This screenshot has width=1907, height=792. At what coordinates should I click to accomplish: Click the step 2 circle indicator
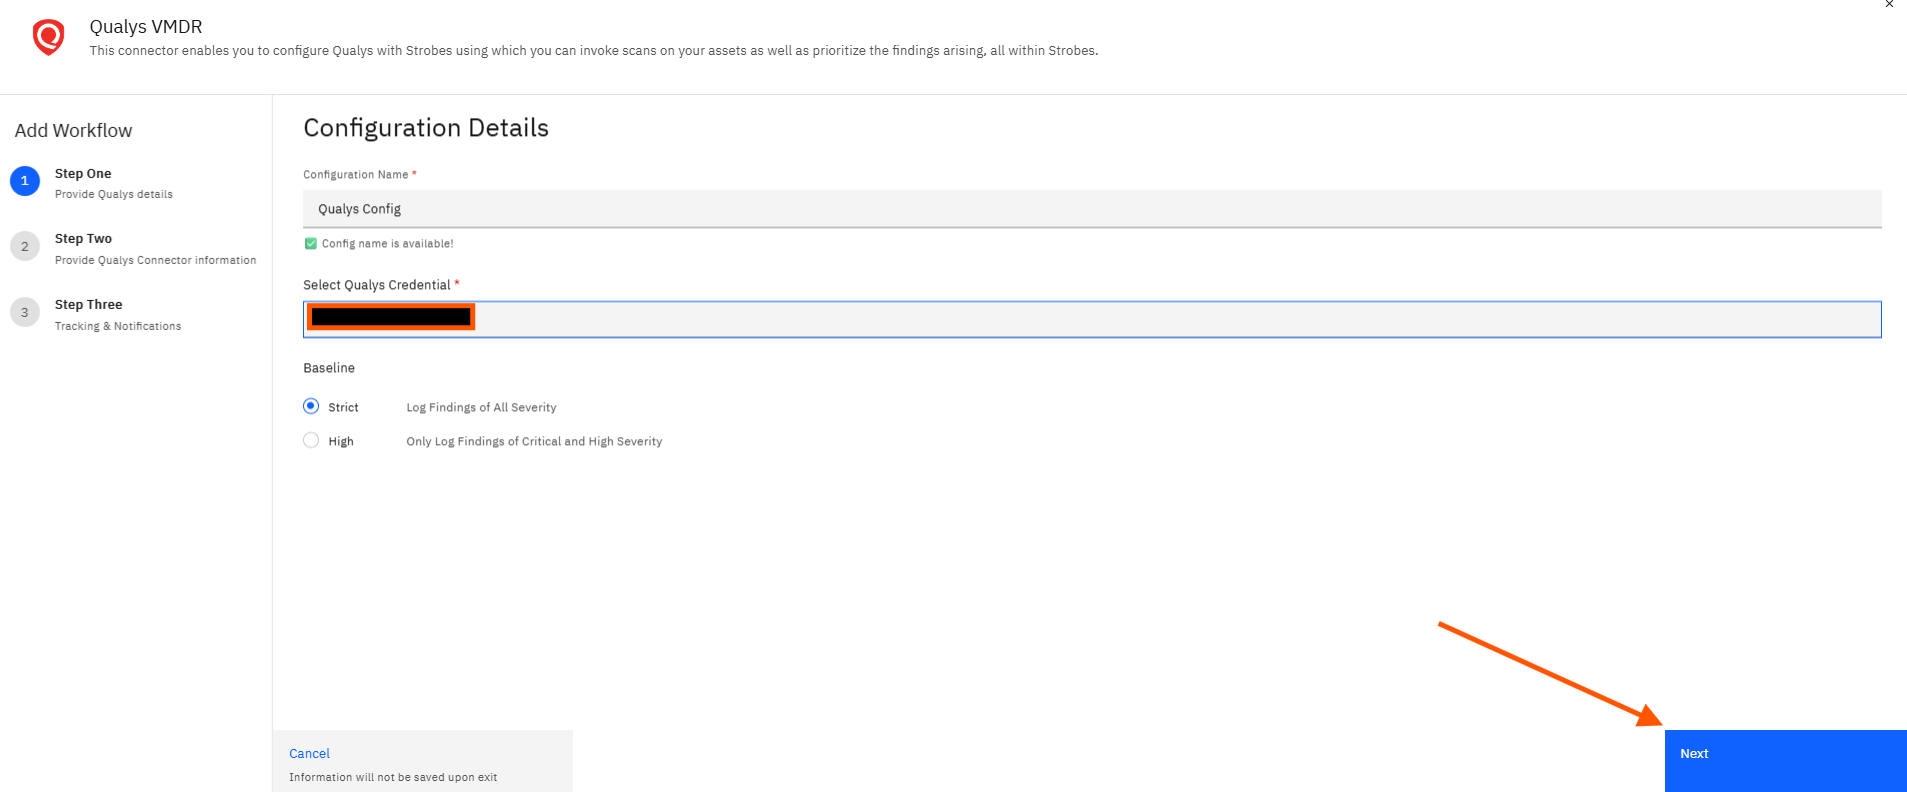25,246
